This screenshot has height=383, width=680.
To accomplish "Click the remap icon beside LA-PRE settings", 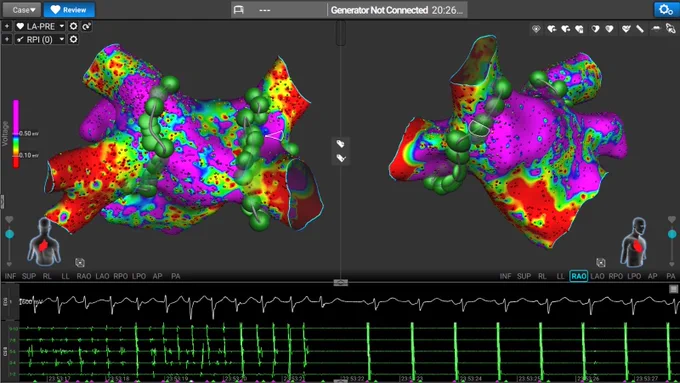I will 86,26.
